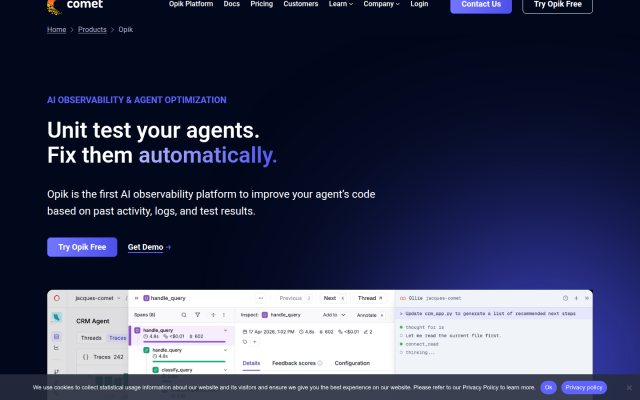640x400 pixels.
Task: Click the filter funnel icon in Spans panel
Action: 198,315
